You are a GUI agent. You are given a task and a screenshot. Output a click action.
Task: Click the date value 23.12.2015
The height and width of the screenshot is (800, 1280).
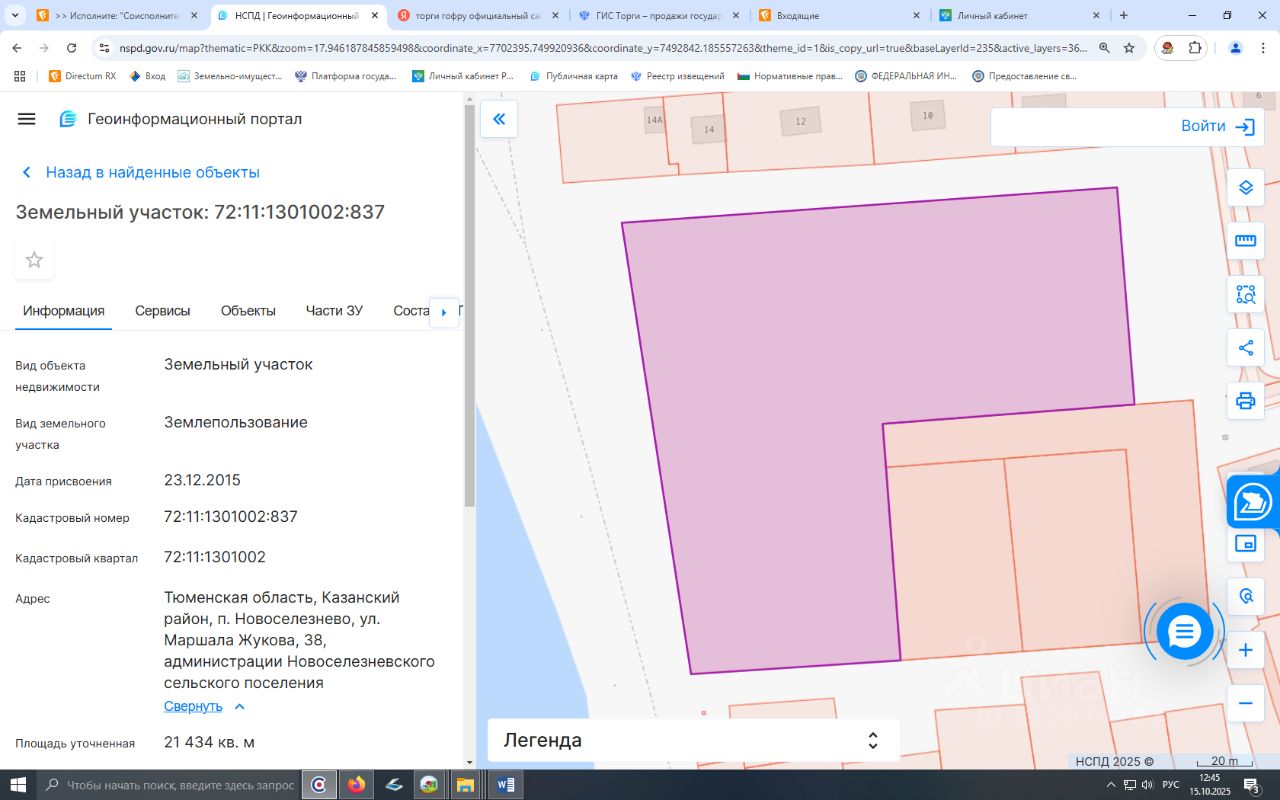point(202,480)
